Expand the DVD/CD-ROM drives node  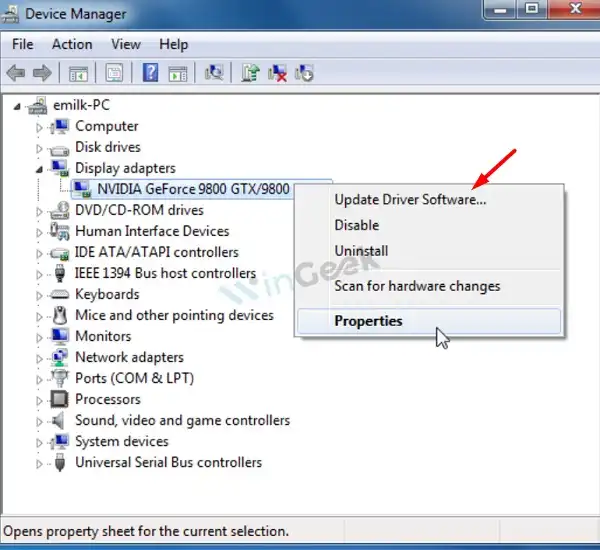tap(39, 212)
